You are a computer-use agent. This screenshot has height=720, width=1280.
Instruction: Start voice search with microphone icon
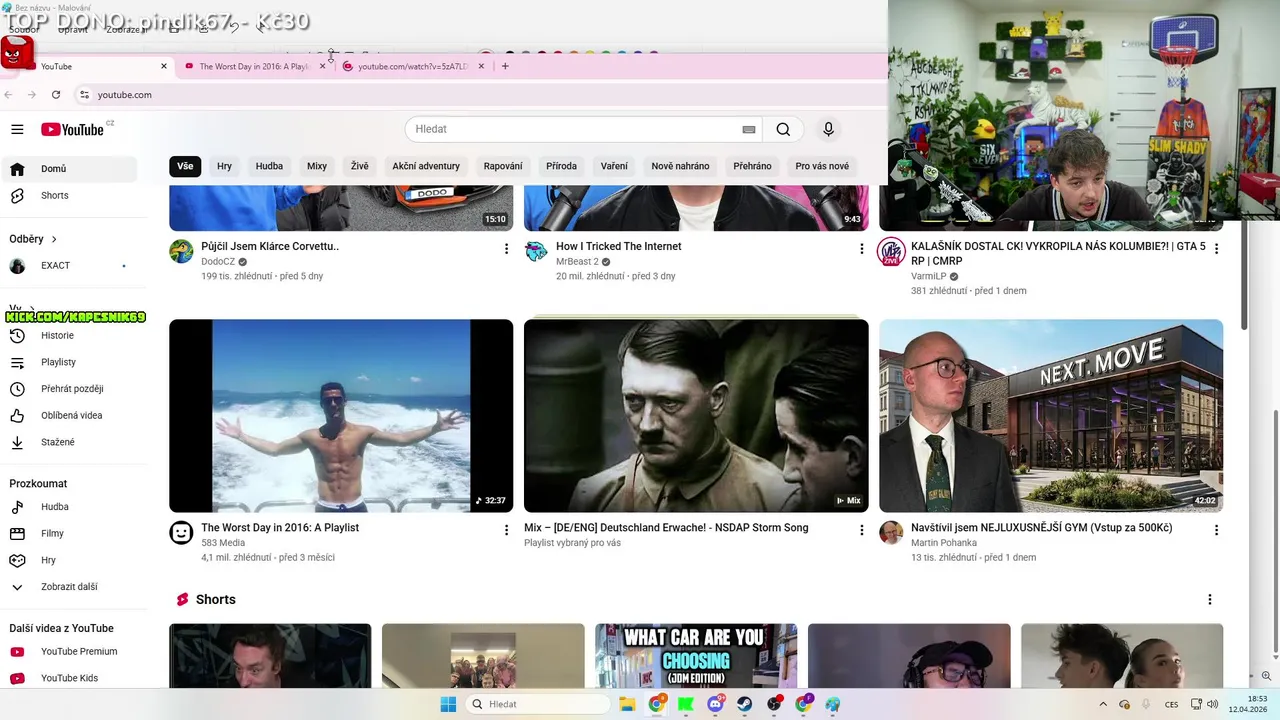click(828, 129)
